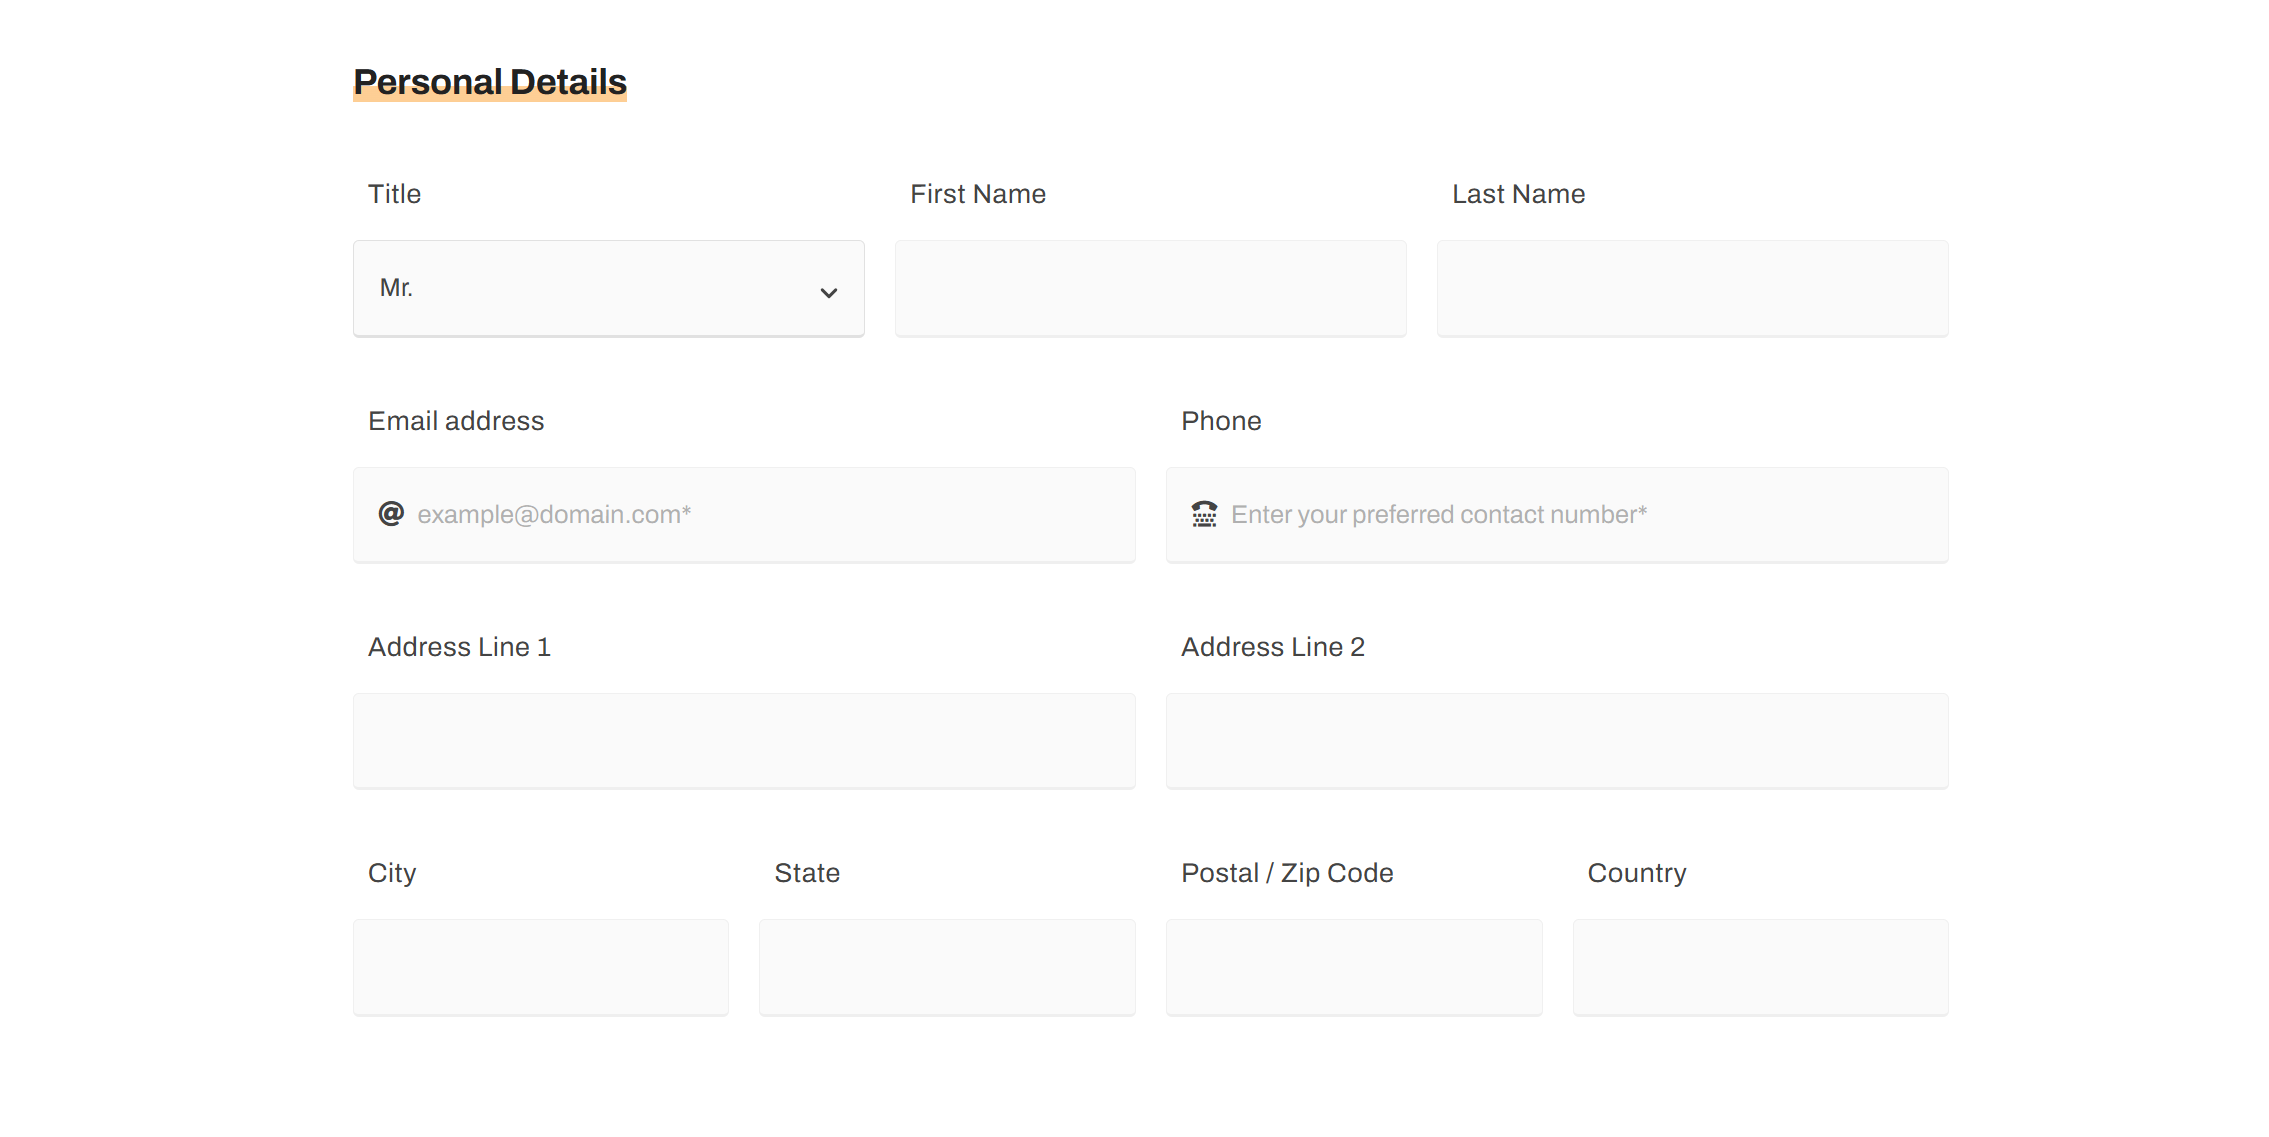
Task: Focus the Last Name input field
Action: (1692, 288)
